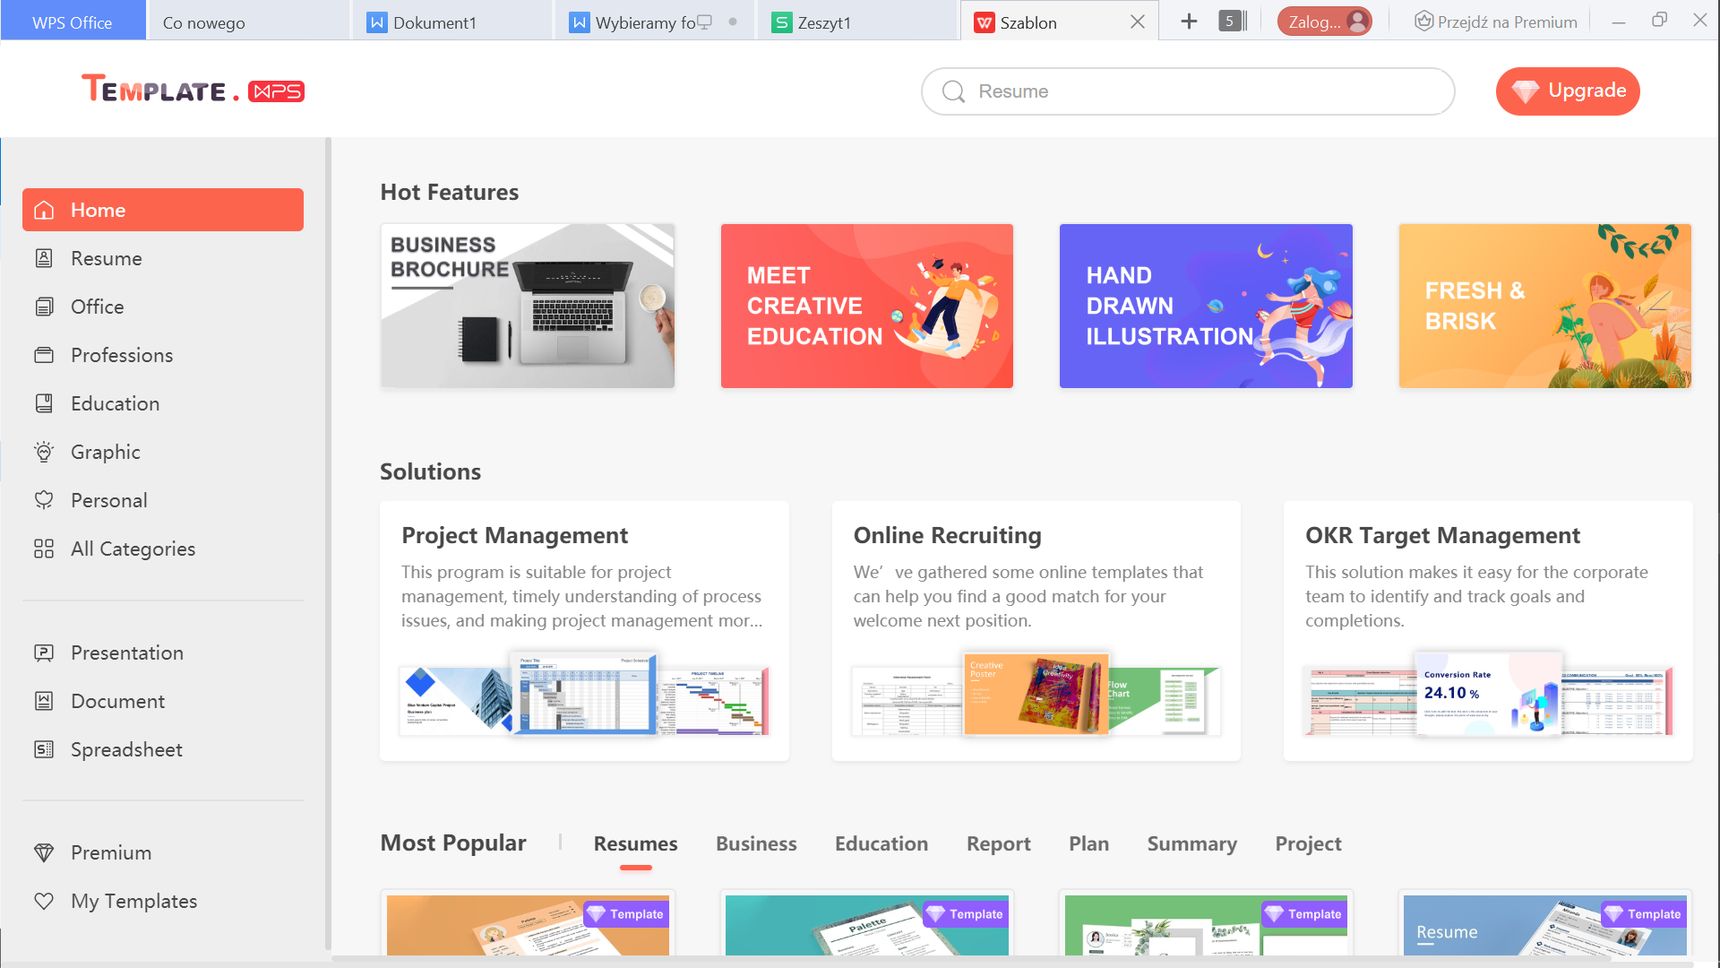
Task: Switch to the Wybieramy fo document tab
Action: [654, 22]
